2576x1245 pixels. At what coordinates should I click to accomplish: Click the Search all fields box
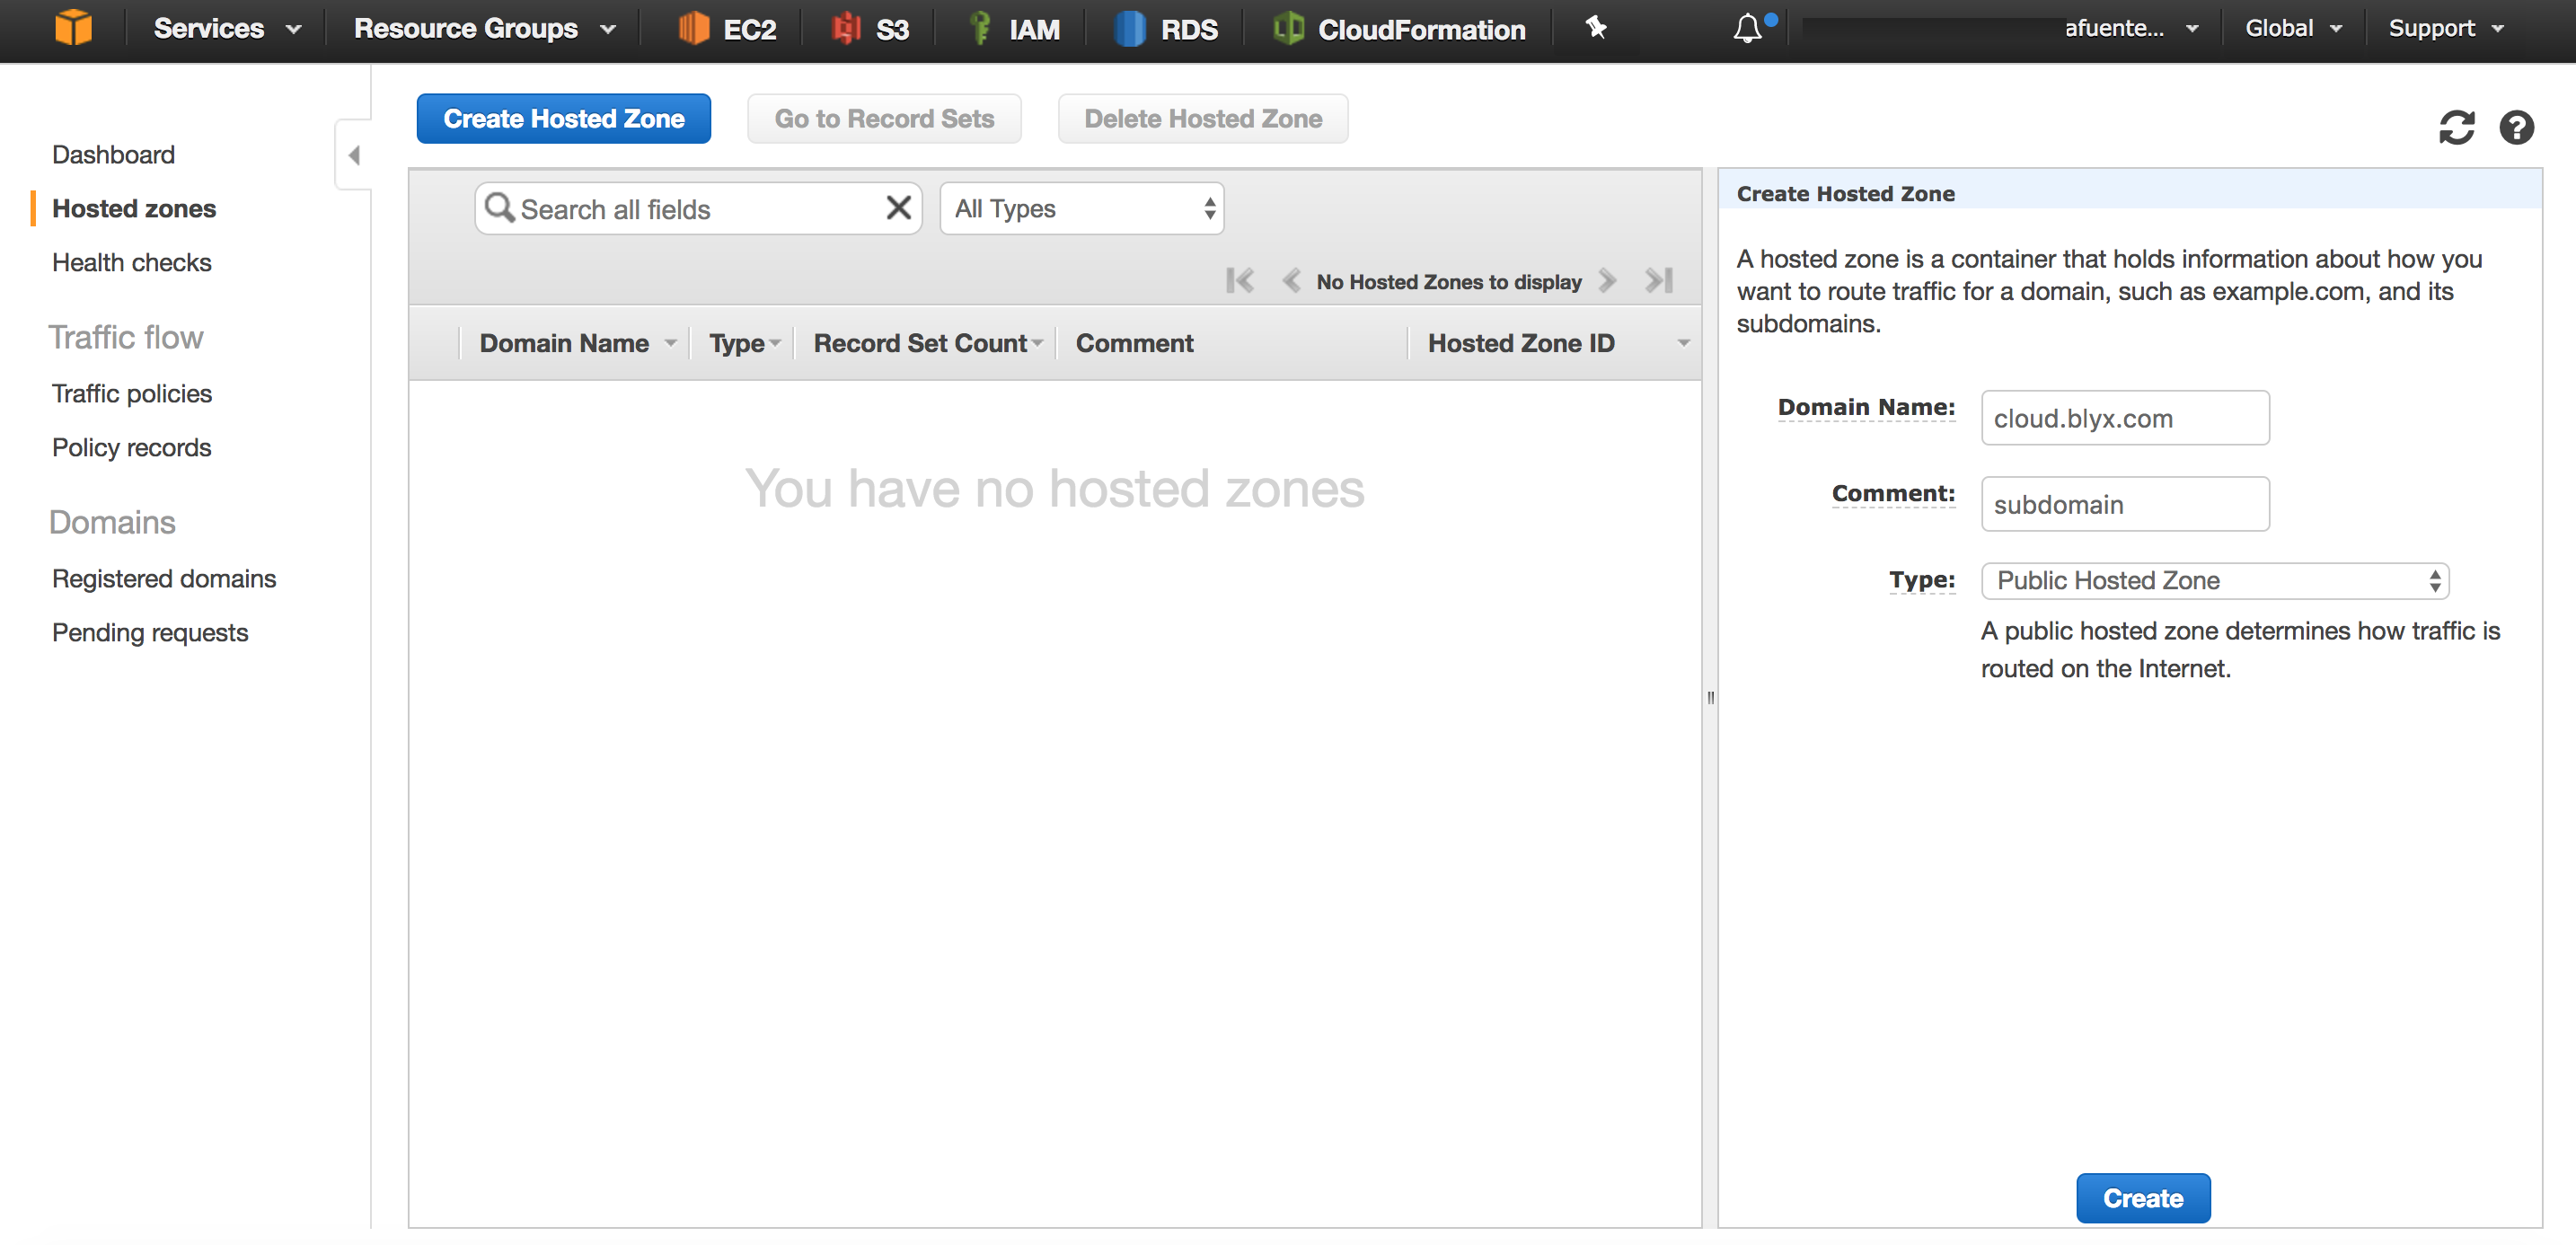(x=698, y=208)
